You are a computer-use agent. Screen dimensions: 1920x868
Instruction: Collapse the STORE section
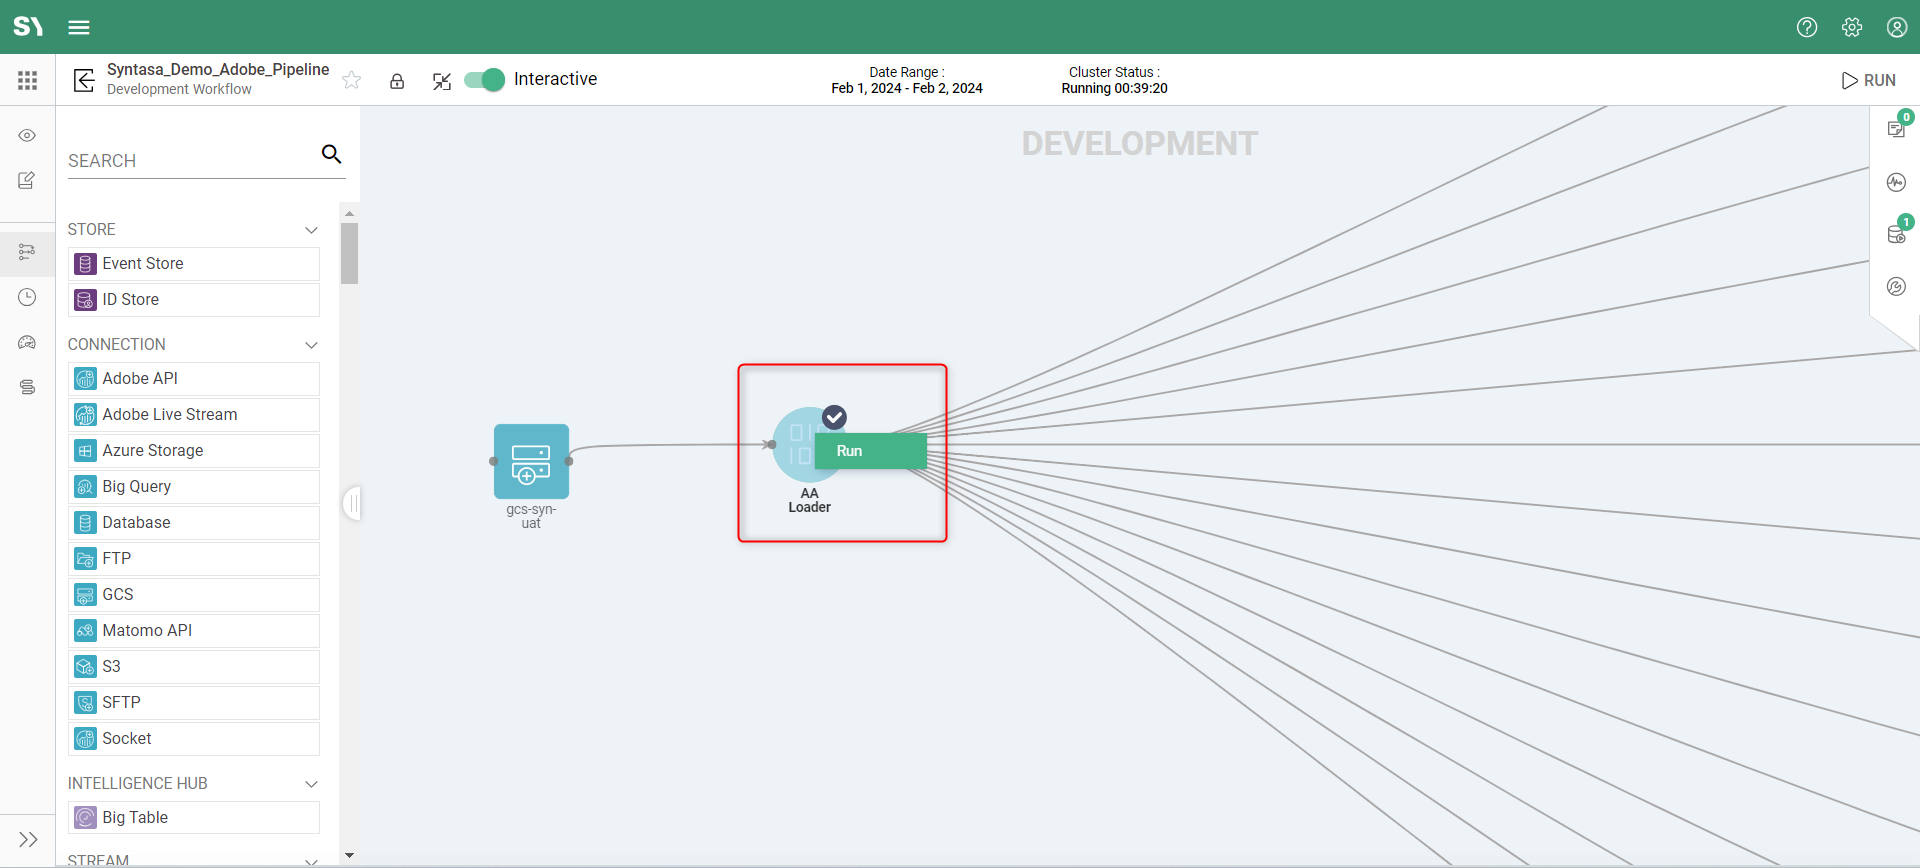pyautogui.click(x=311, y=230)
